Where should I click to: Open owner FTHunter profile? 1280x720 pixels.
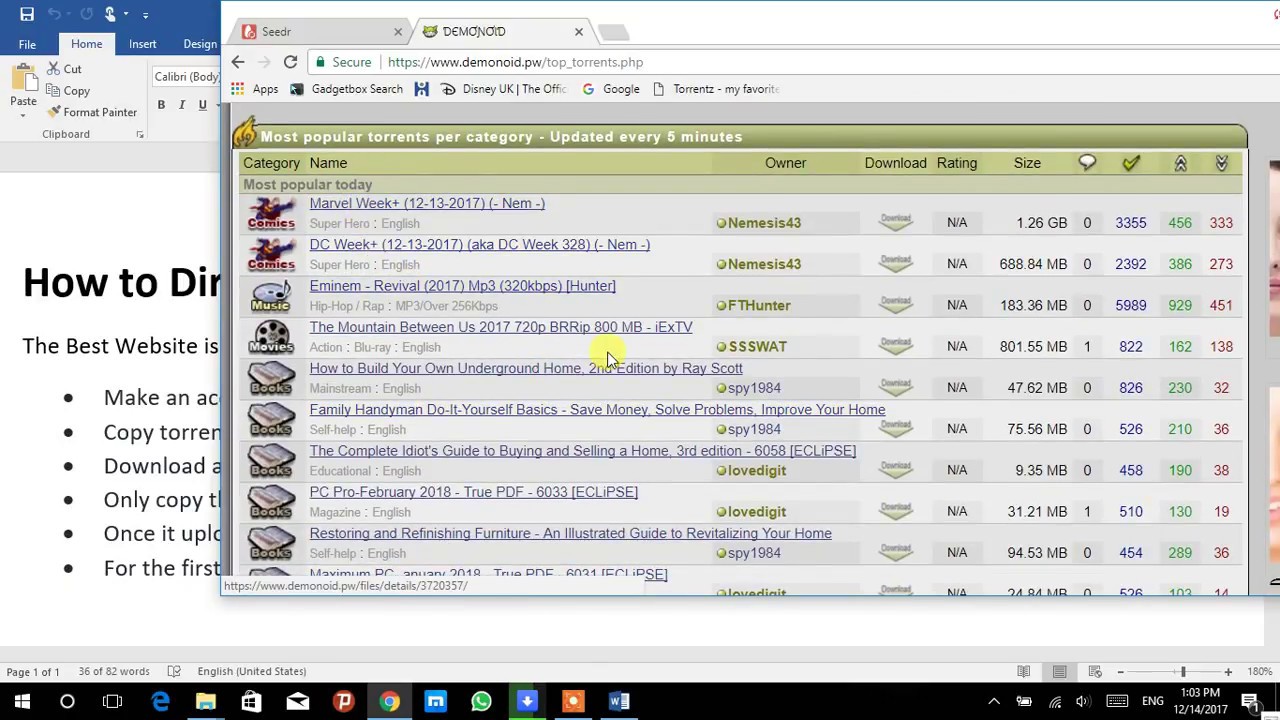(x=759, y=305)
